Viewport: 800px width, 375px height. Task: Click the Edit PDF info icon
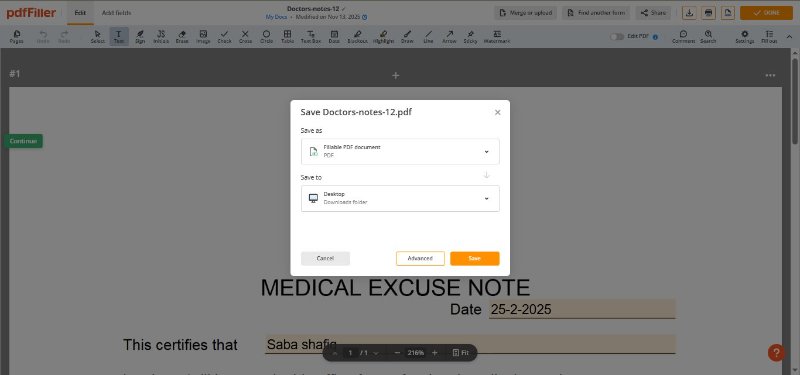(x=655, y=37)
